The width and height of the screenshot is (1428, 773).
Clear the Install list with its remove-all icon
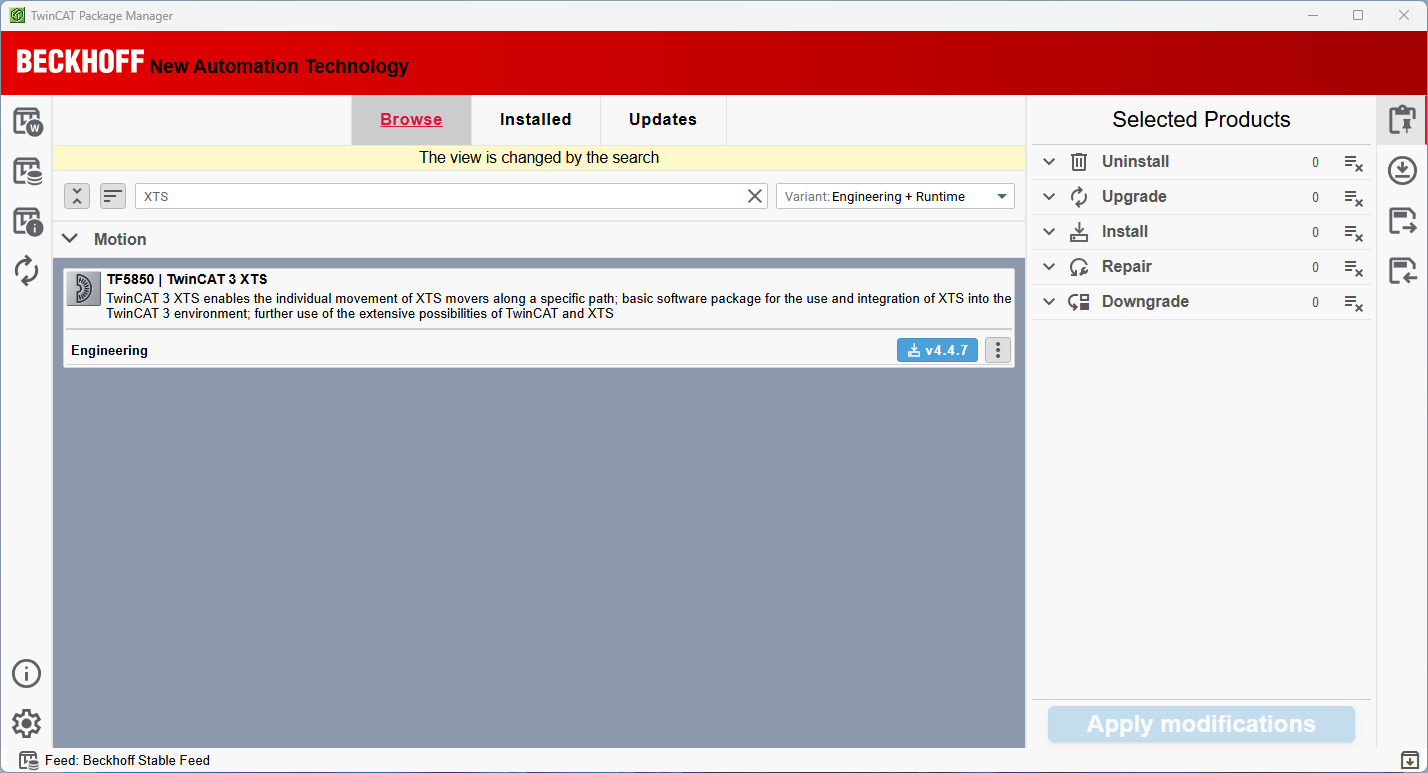(x=1353, y=232)
